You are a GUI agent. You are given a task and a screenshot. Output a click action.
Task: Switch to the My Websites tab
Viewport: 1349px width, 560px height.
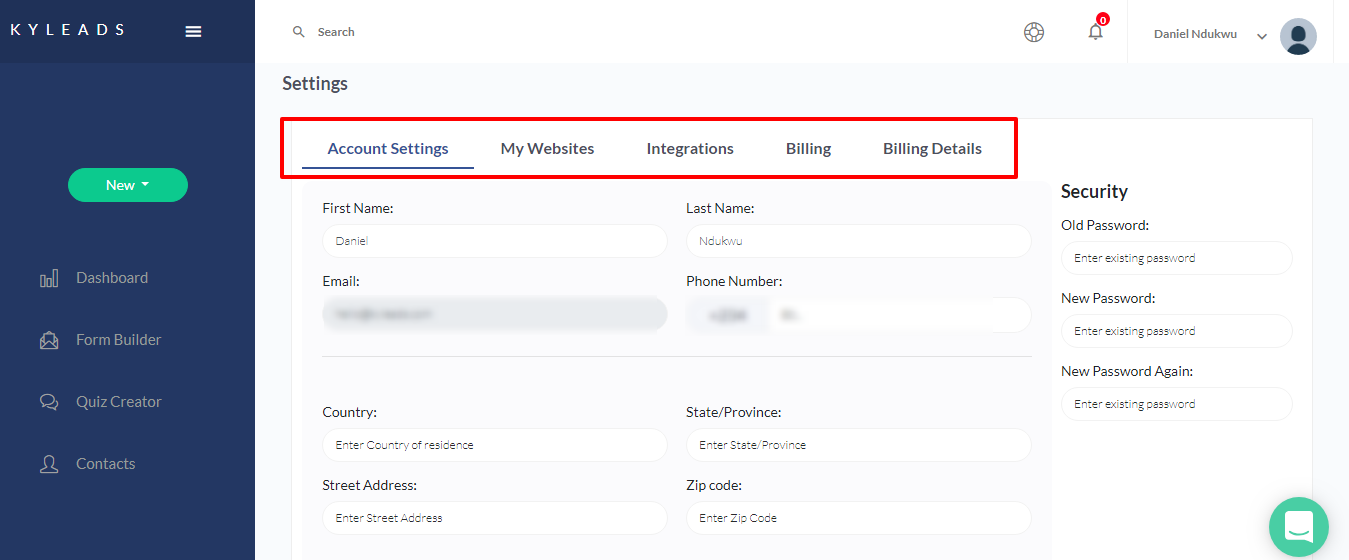coord(547,149)
